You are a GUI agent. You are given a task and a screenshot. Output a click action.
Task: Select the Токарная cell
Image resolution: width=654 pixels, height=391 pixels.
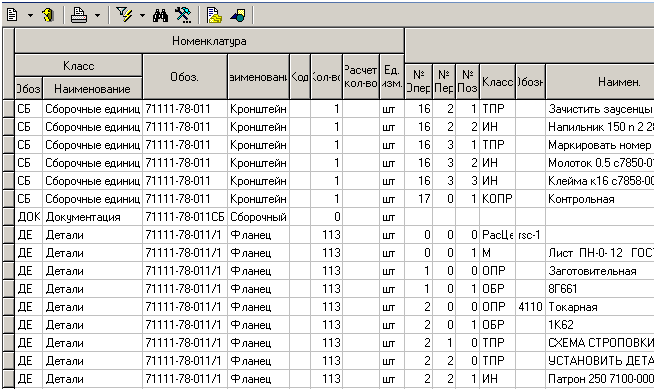click(x=600, y=307)
